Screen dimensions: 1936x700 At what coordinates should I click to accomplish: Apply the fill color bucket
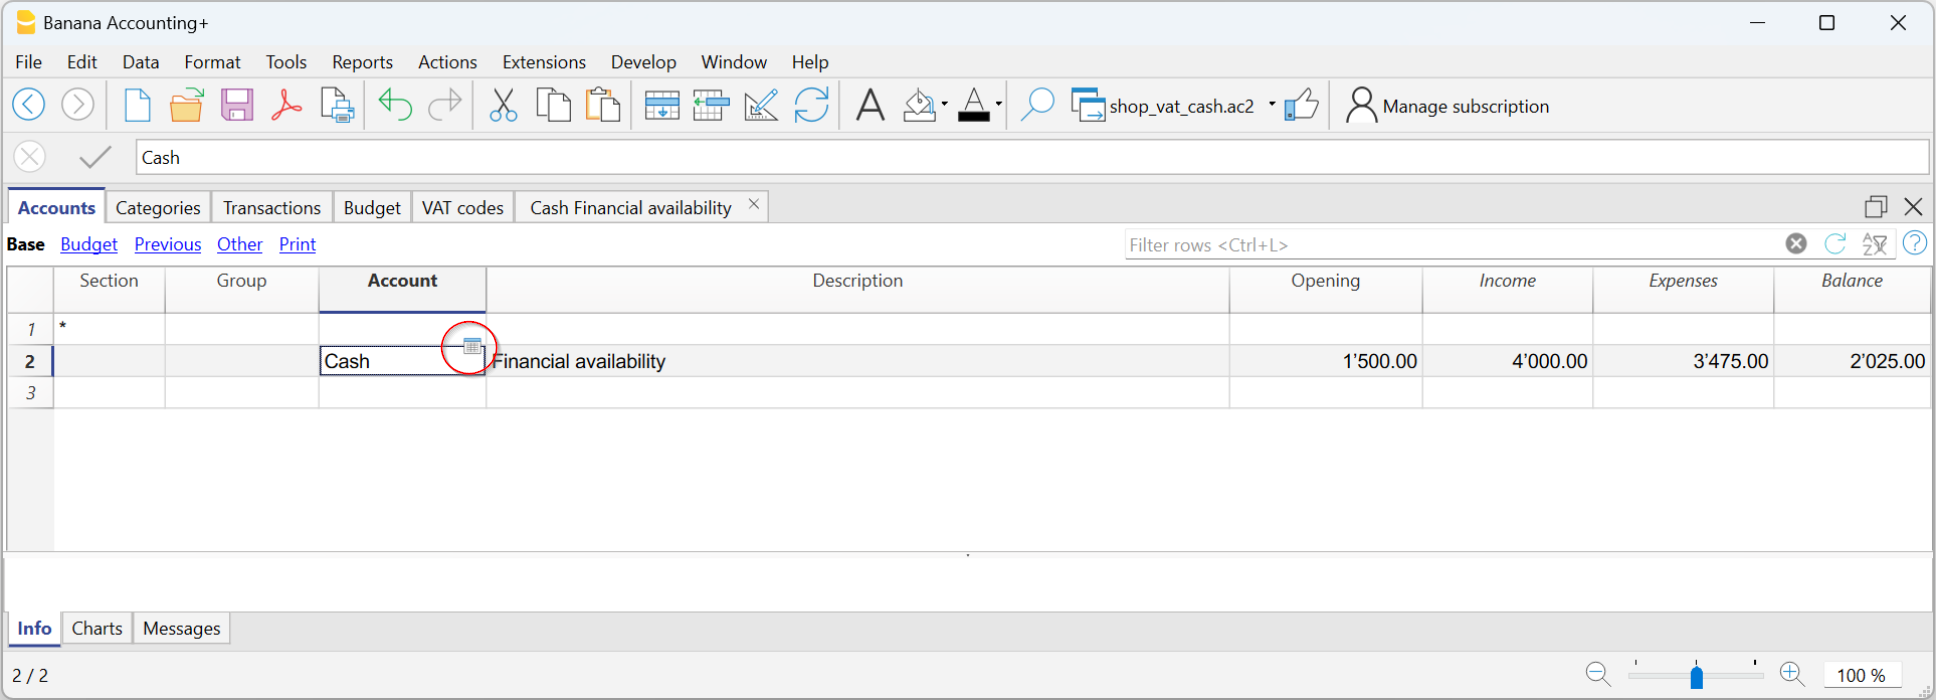(919, 104)
